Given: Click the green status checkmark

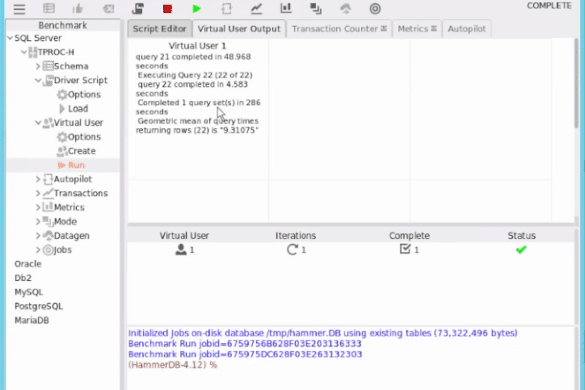Looking at the screenshot, I should [x=521, y=249].
